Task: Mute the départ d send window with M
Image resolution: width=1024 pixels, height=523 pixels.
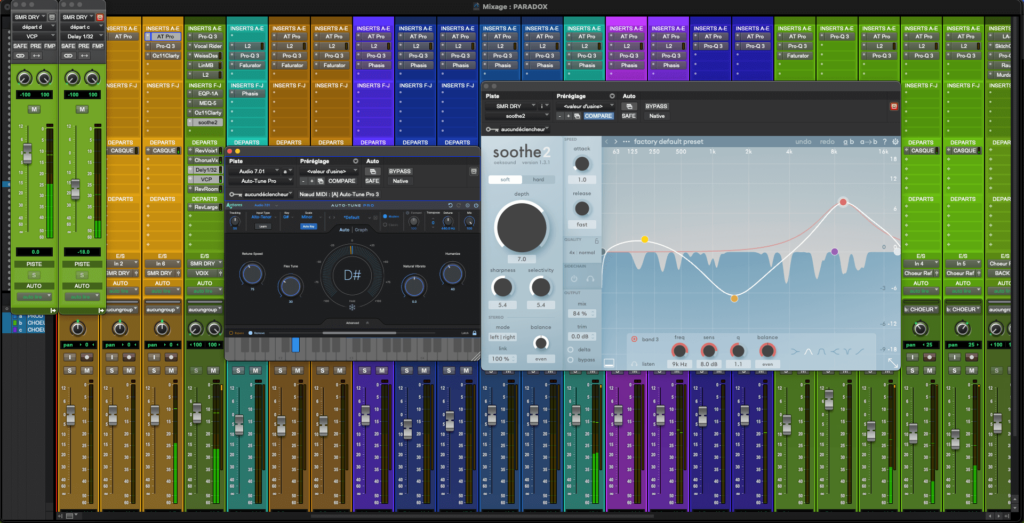Action: tap(34, 109)
